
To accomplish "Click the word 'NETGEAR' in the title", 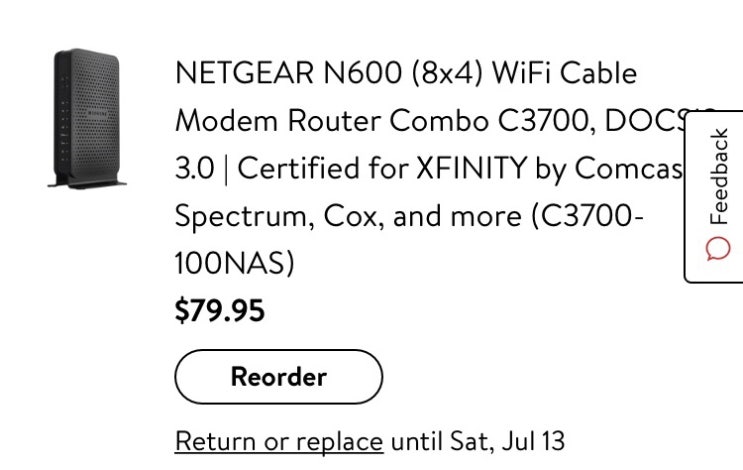I will click(x=244, y=73).
